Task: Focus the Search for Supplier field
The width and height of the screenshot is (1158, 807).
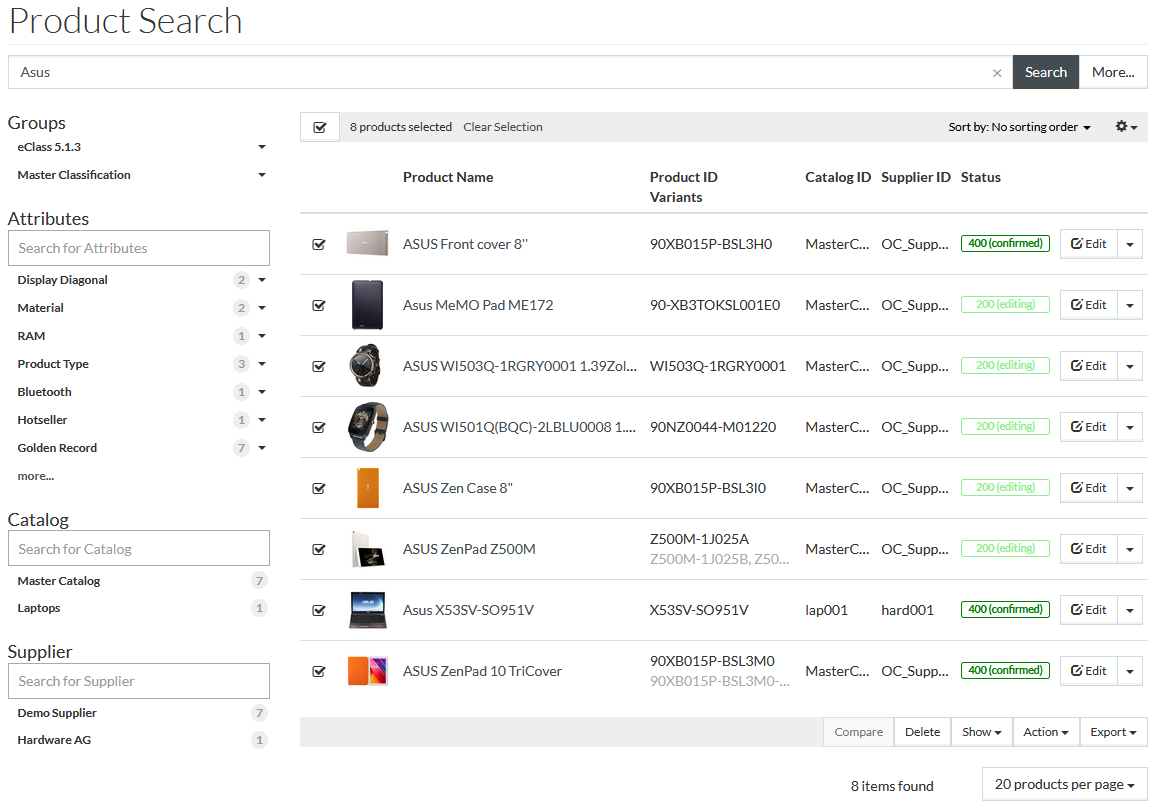Action: click(x=139, y=681)
